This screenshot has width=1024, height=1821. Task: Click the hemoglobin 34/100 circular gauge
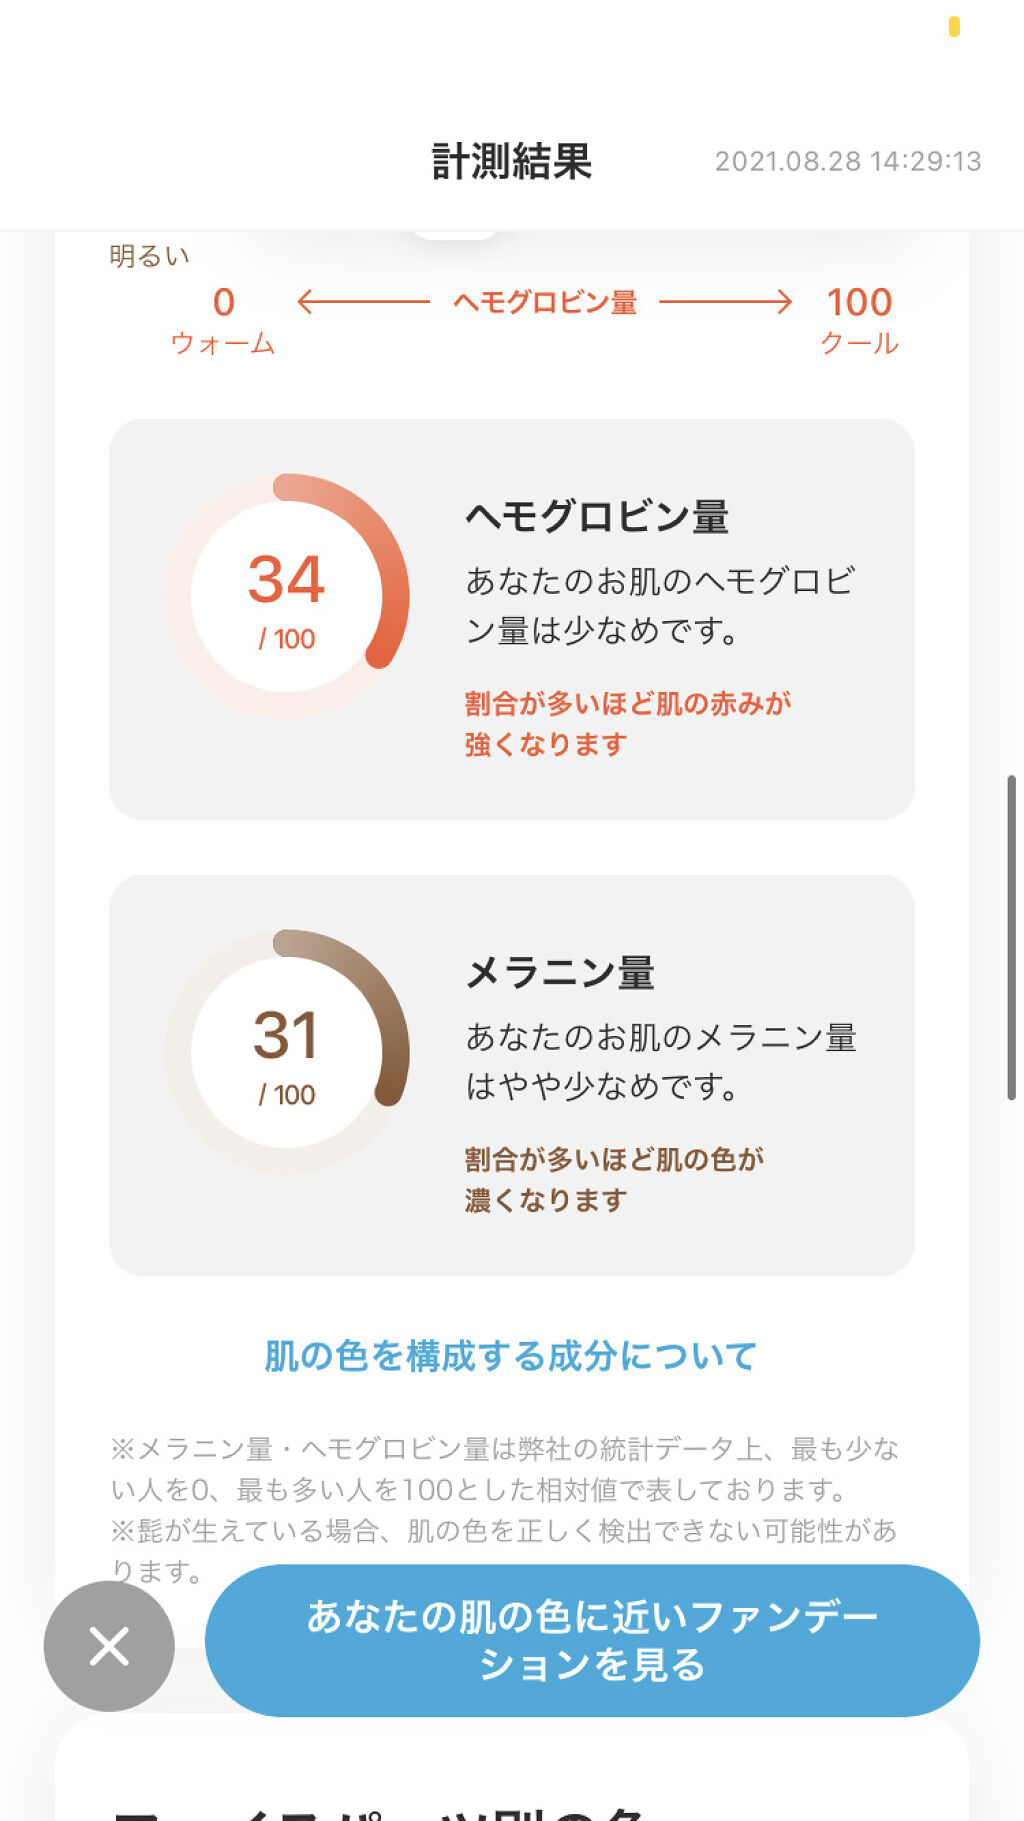coord(287,596)
